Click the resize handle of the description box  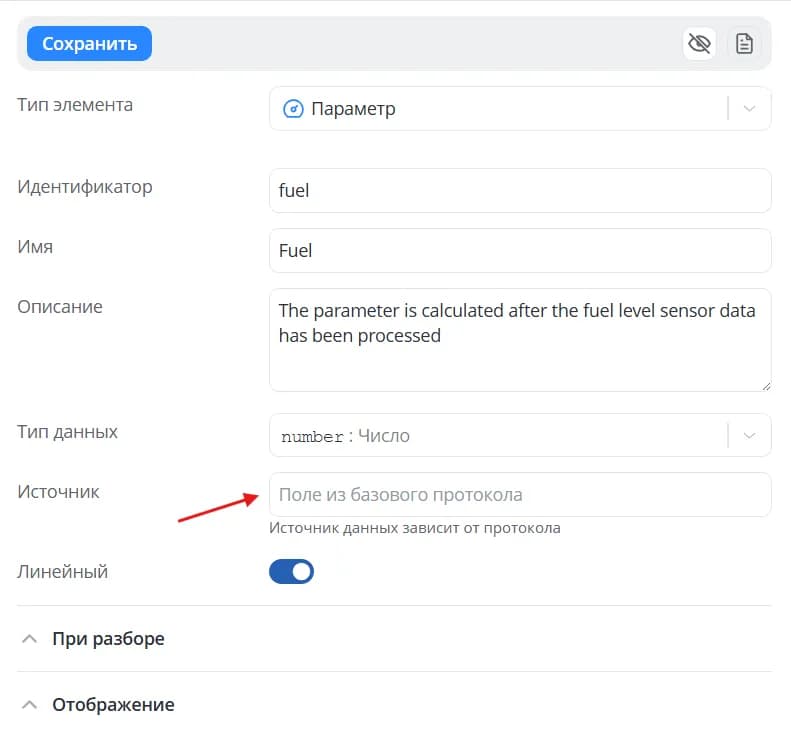point(766,386)
